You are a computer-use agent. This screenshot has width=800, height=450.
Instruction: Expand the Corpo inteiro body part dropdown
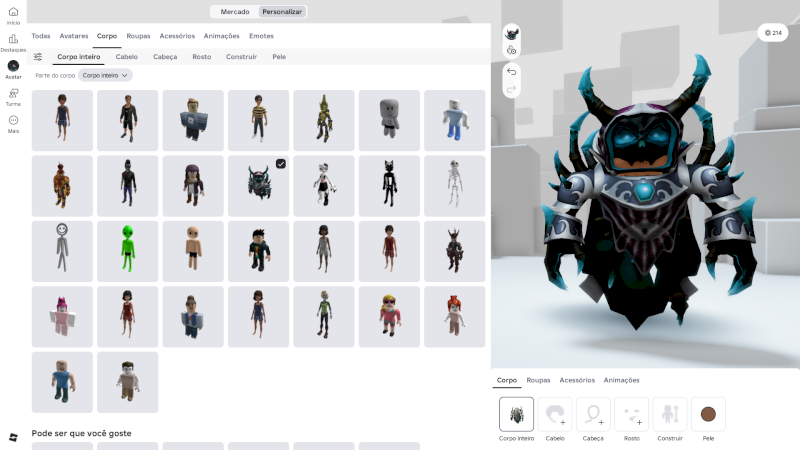click(105, 76)
